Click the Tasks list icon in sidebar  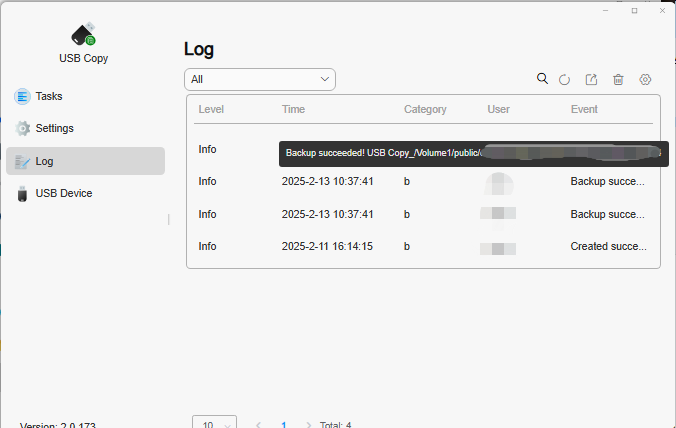[22, 96]
